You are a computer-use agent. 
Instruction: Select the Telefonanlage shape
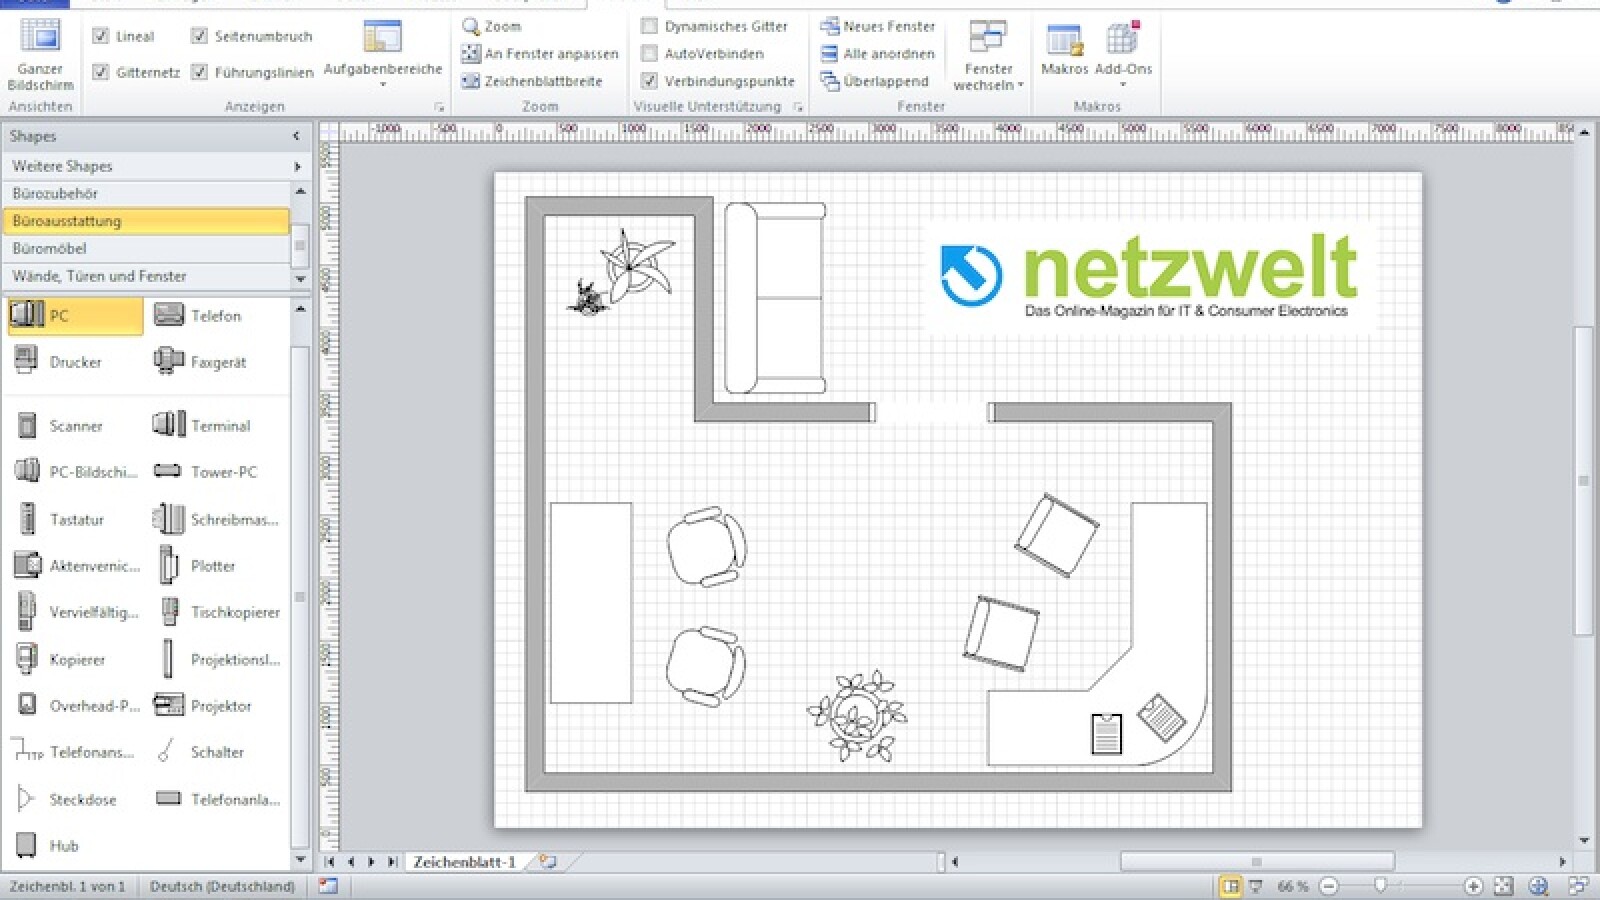(x=216, y=799)
